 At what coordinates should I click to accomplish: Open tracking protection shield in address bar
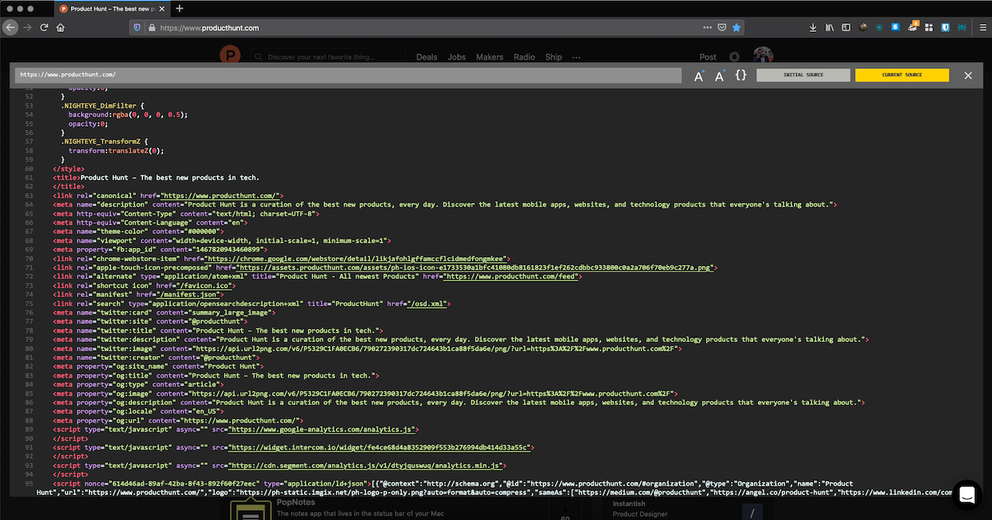coord(137,28)
